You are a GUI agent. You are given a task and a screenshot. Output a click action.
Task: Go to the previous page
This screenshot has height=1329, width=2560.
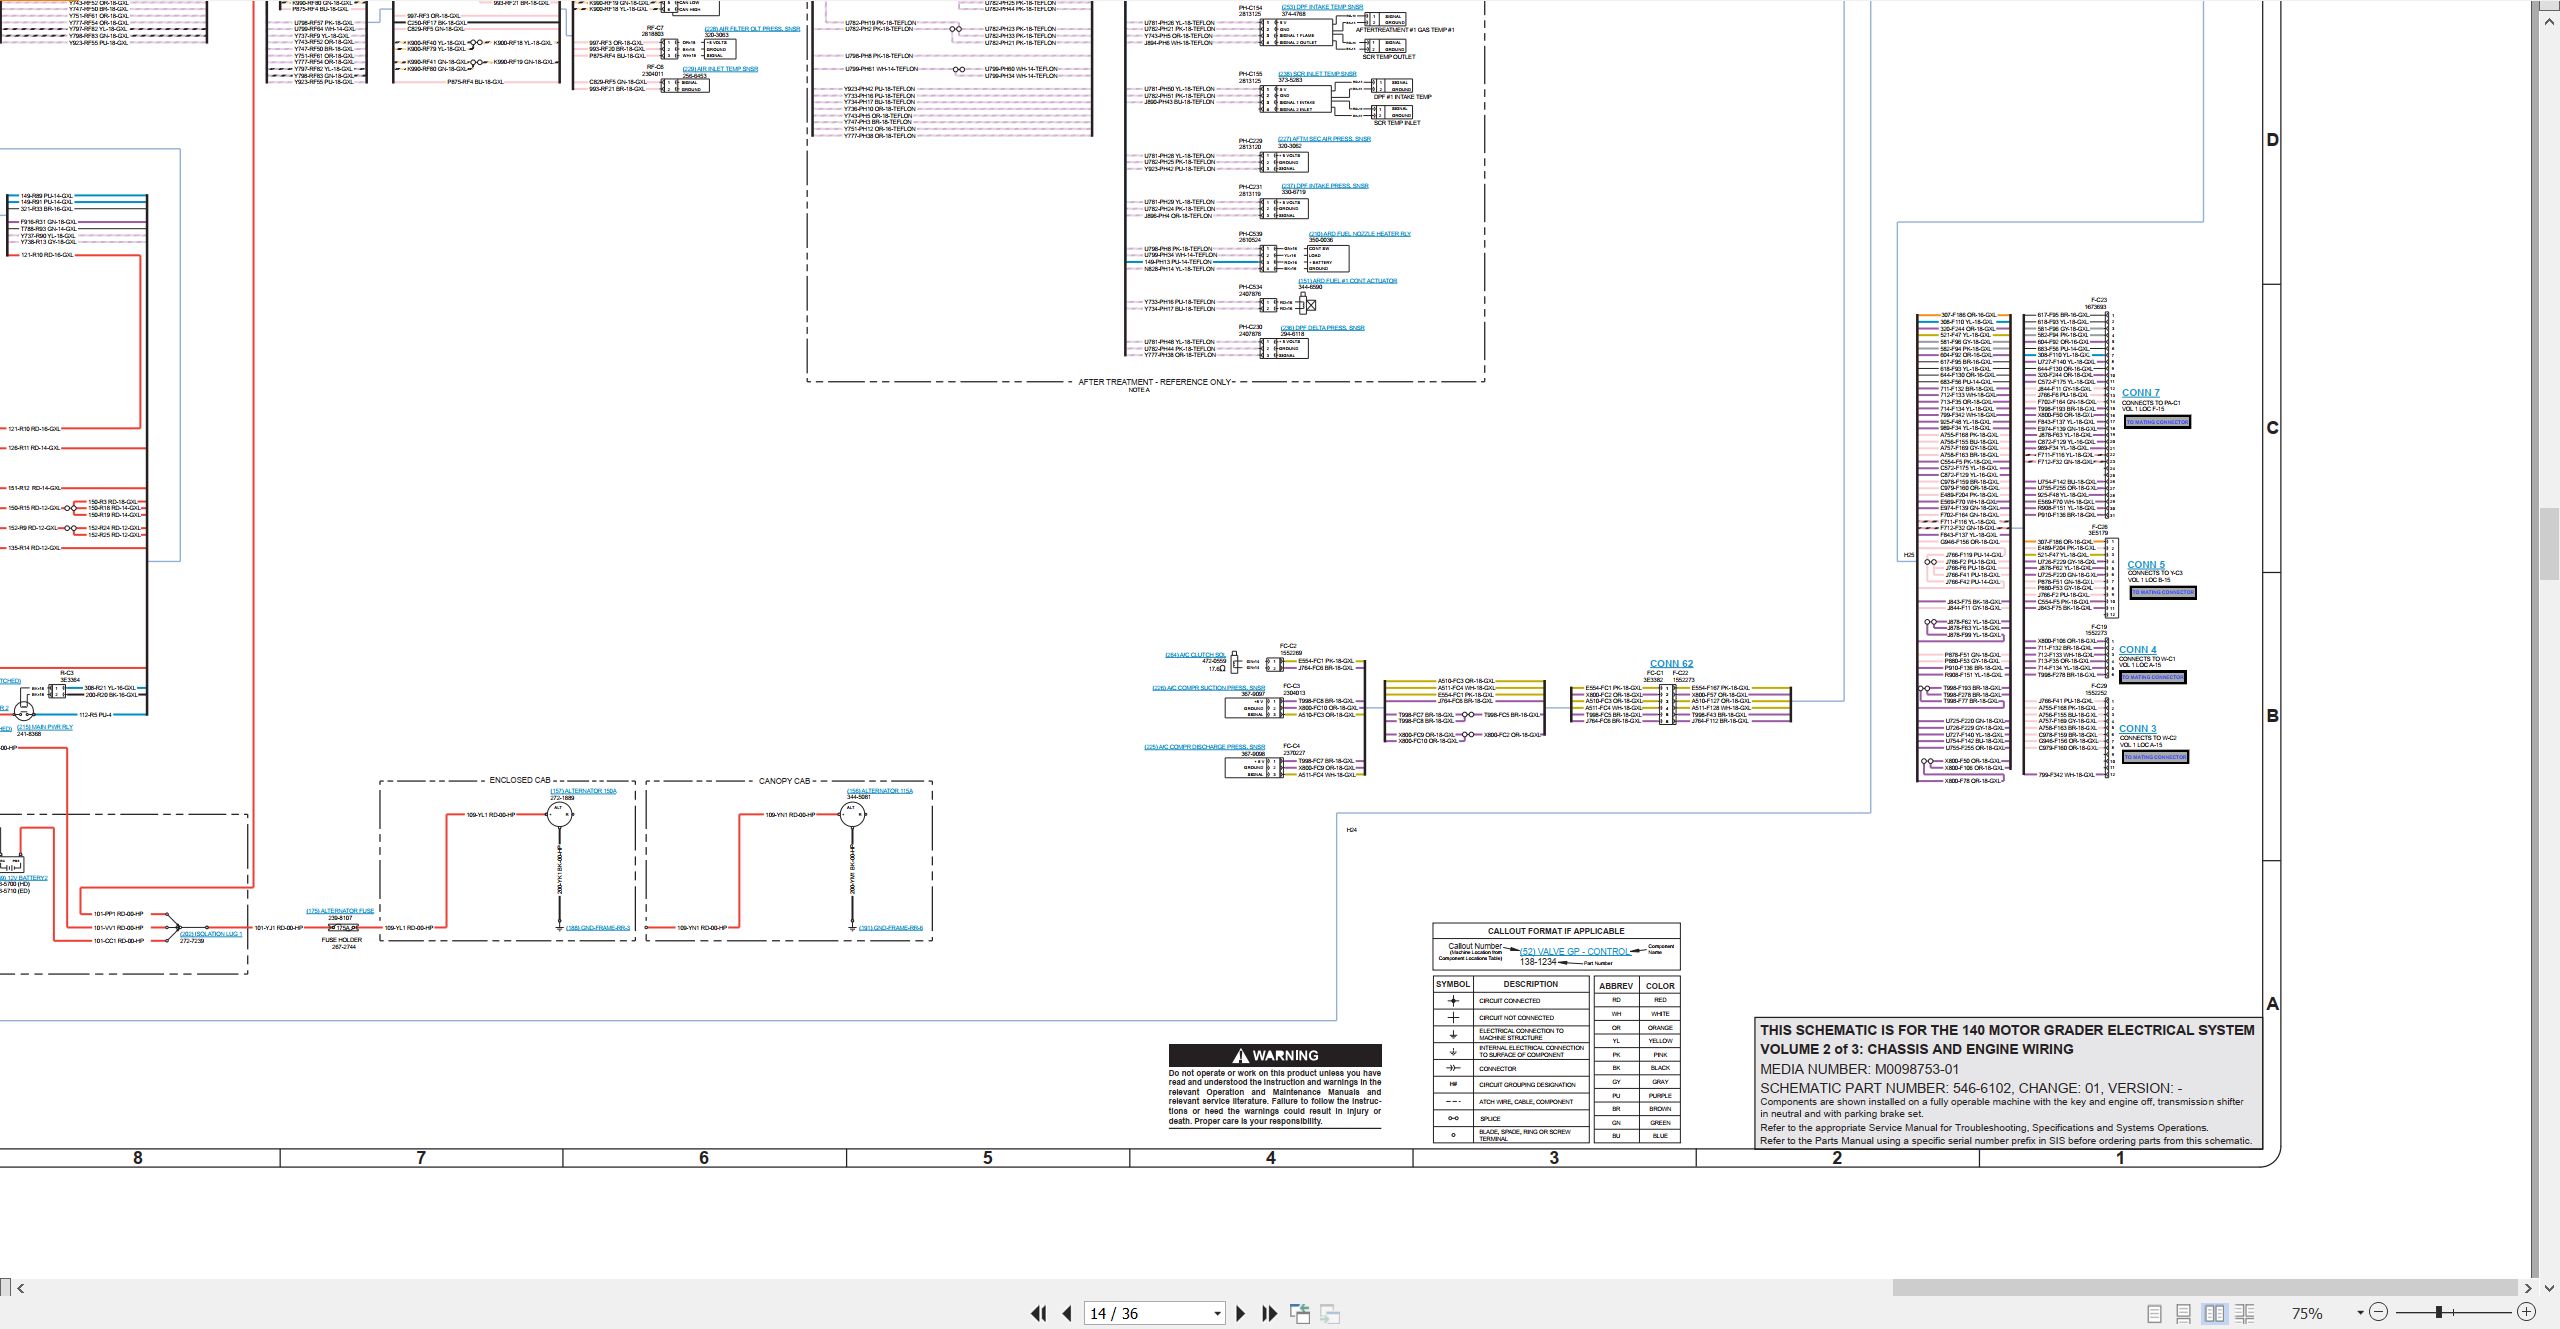click(1067, 1313)
